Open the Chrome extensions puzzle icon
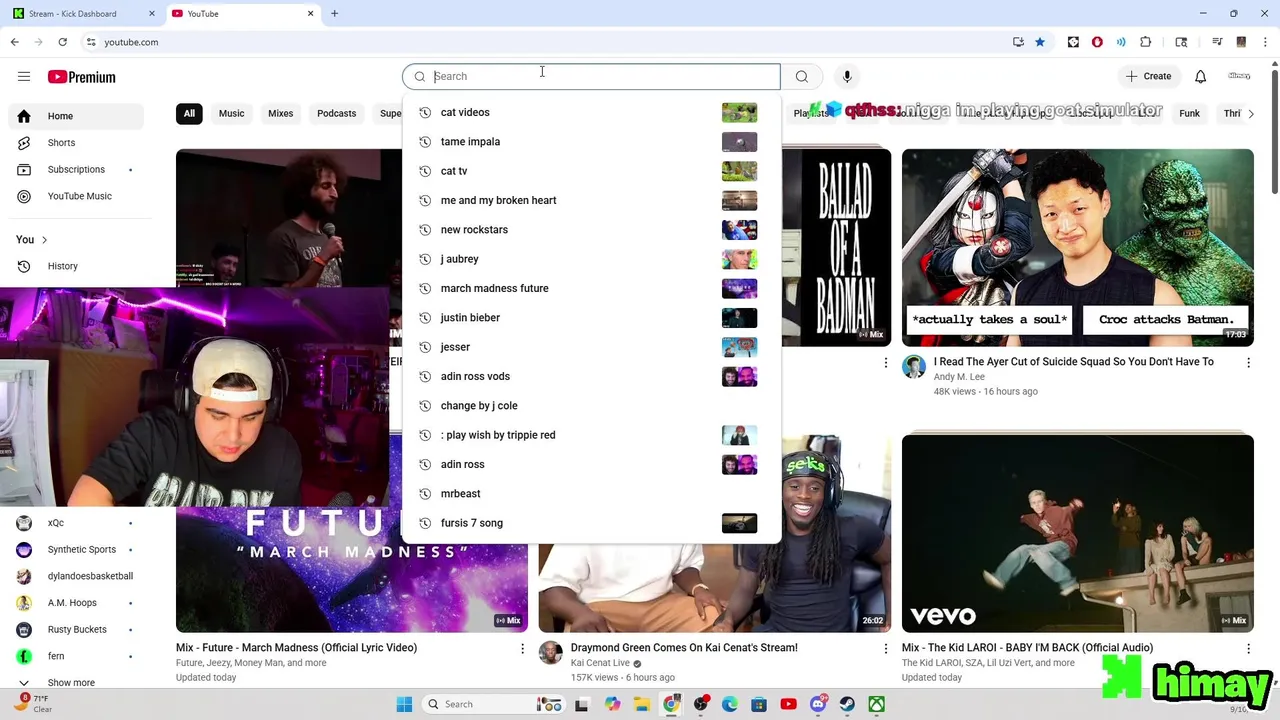1280x720 pixels. 1146,42
